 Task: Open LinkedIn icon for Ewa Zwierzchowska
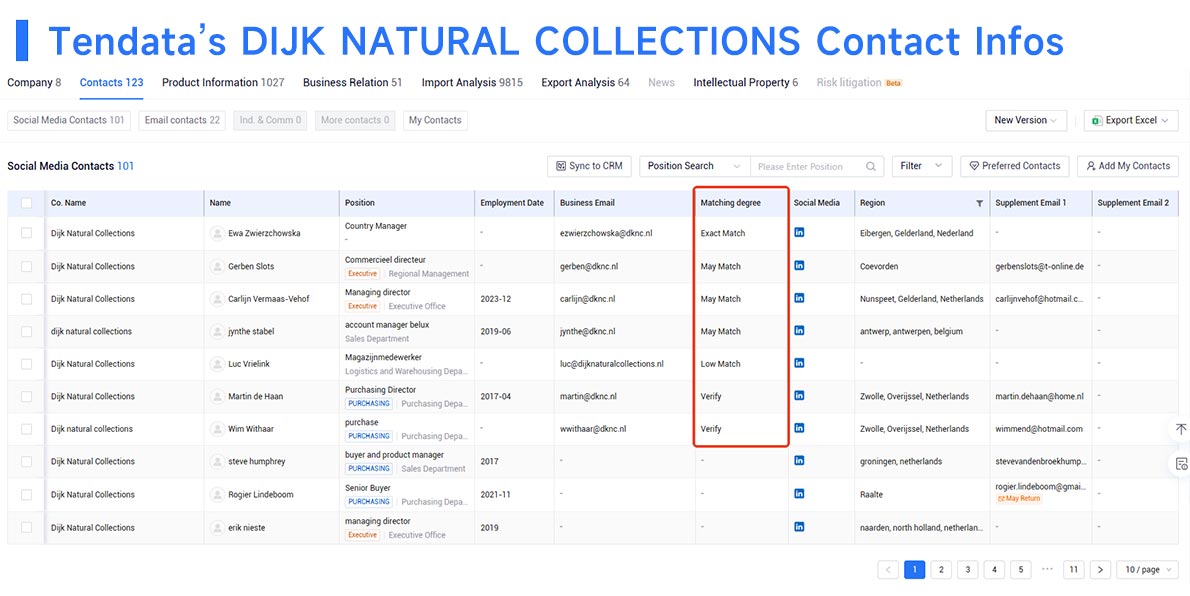tap(799, 232)
